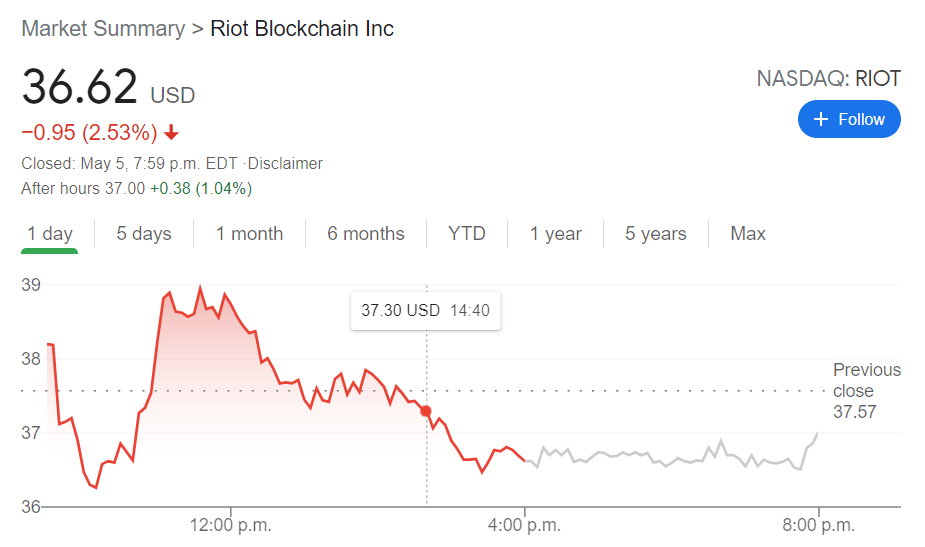Click the 8:00 p.m. axis marker
This screenshot has width=925, height=547.
pyautogui.click(x=818, y=525)
